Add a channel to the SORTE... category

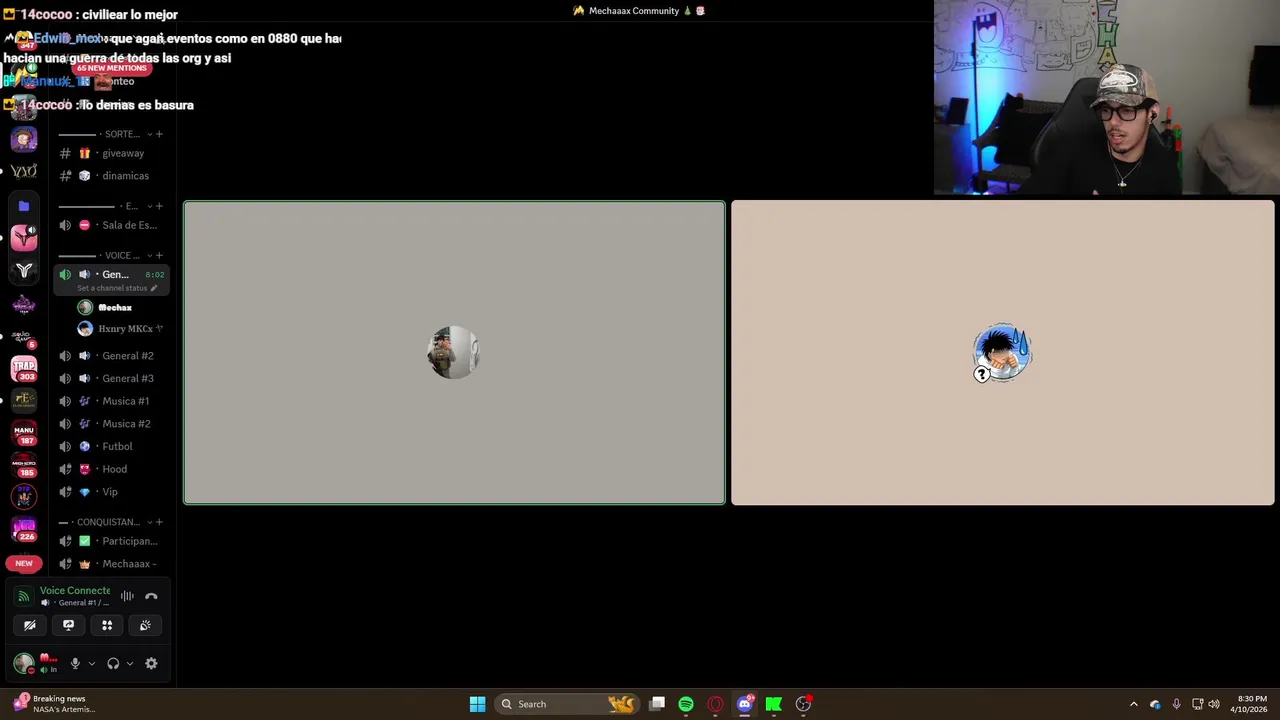pos(159,134)
